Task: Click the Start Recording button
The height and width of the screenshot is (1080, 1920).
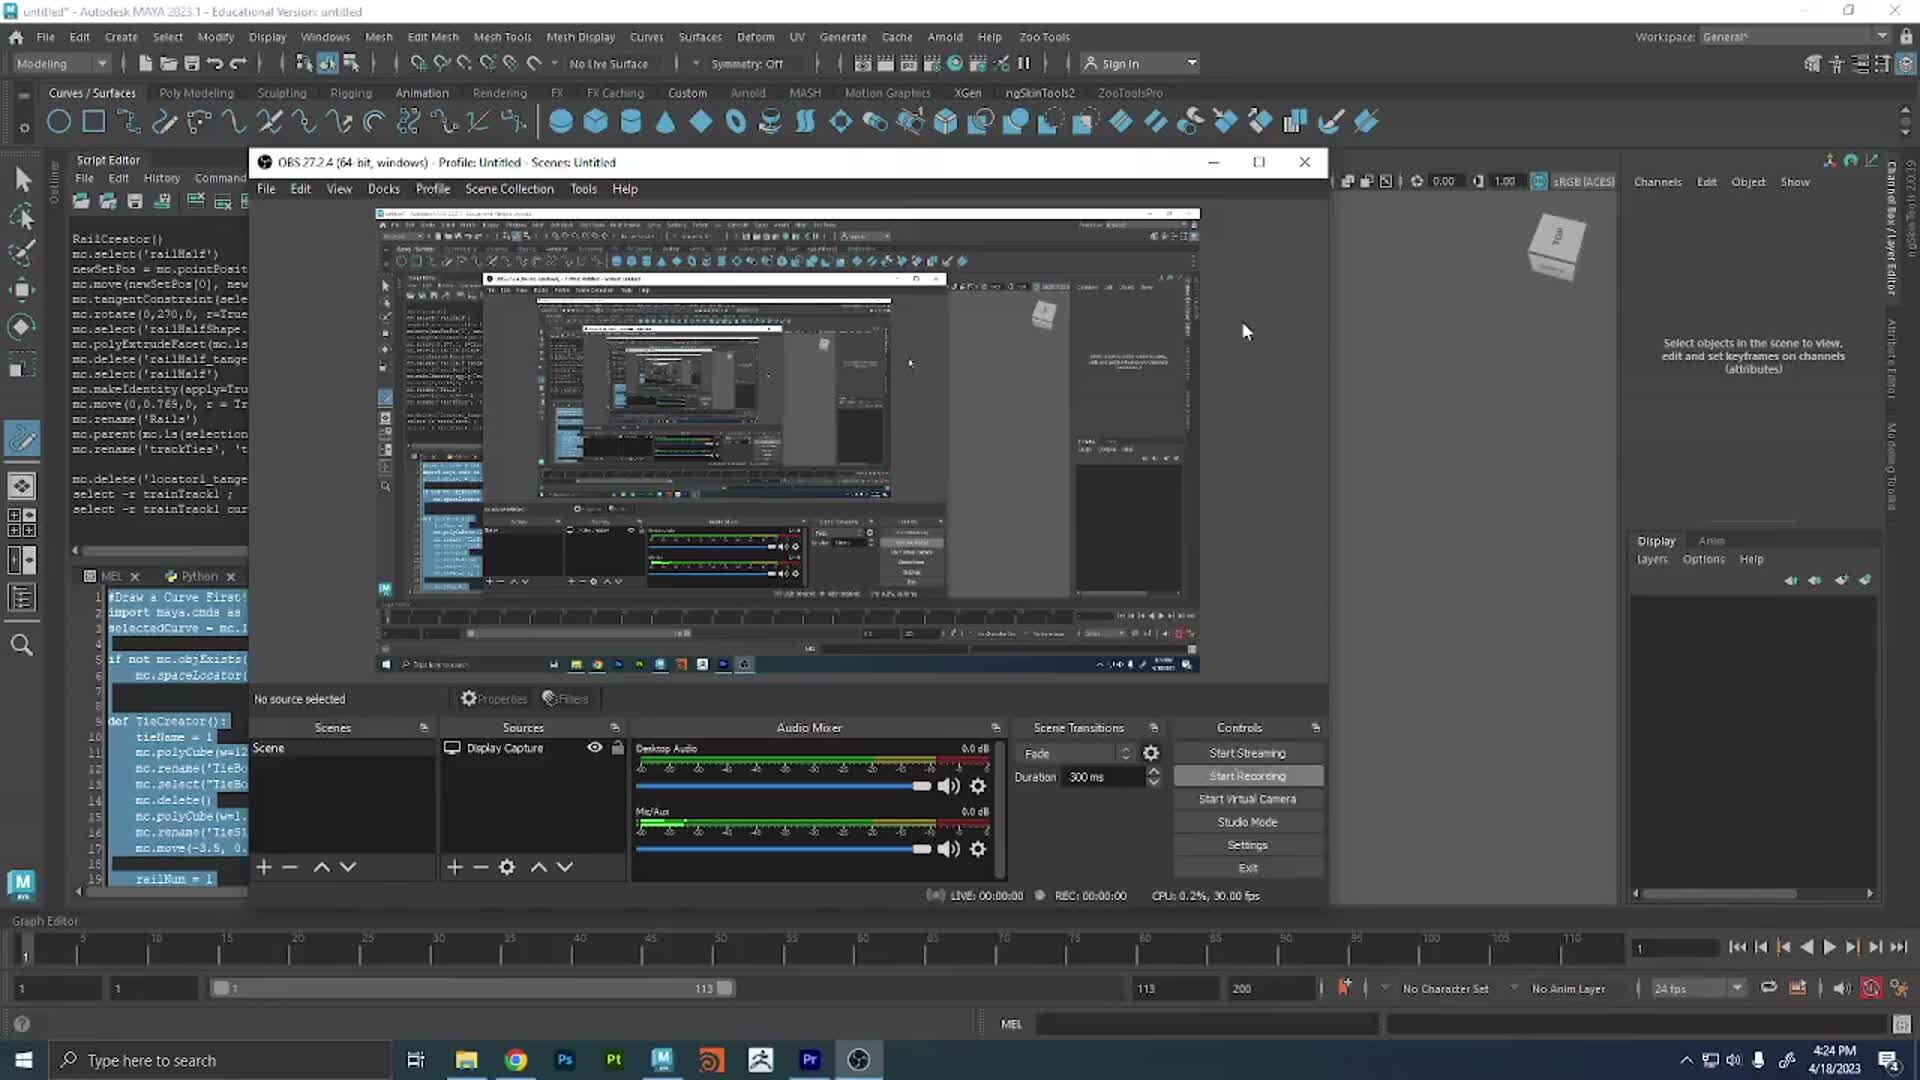Action: click(x=1247, y=776)
